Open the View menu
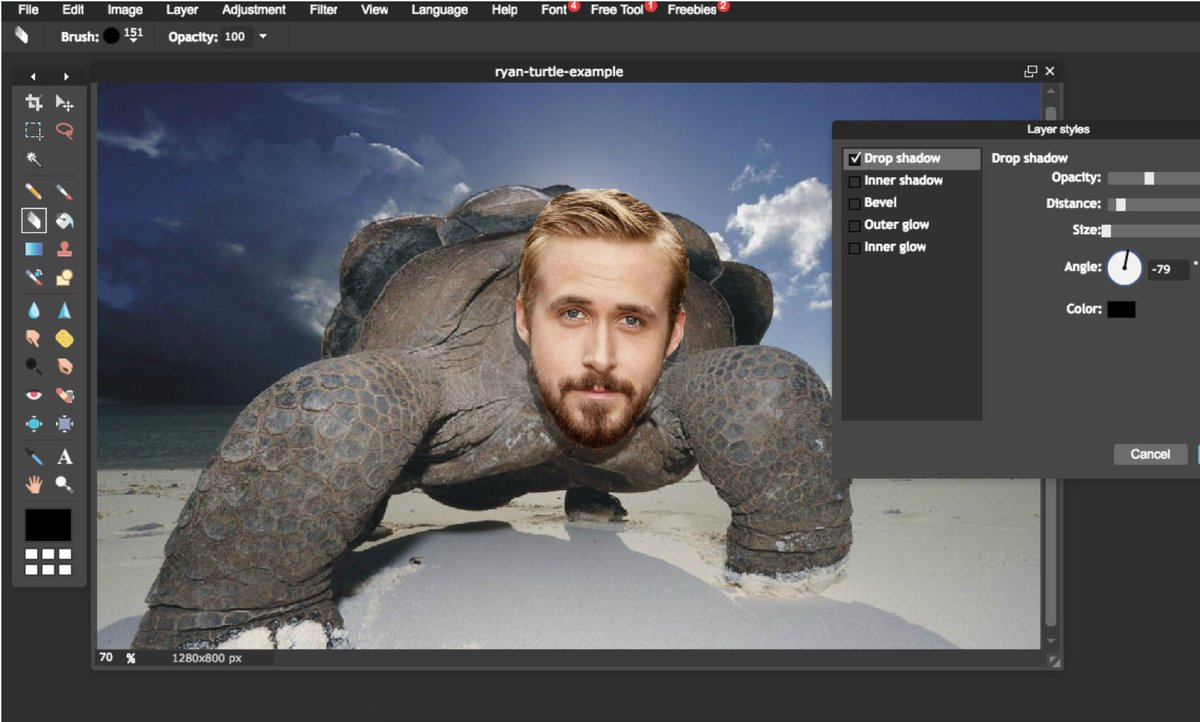 [x=375, y=10]
